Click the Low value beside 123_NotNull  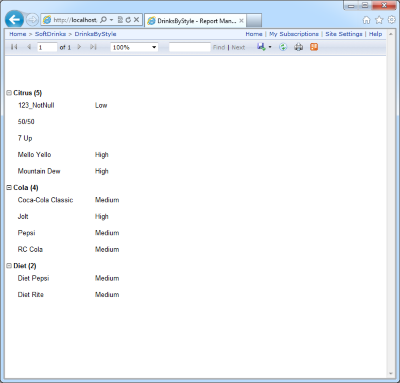coord(101,105)
